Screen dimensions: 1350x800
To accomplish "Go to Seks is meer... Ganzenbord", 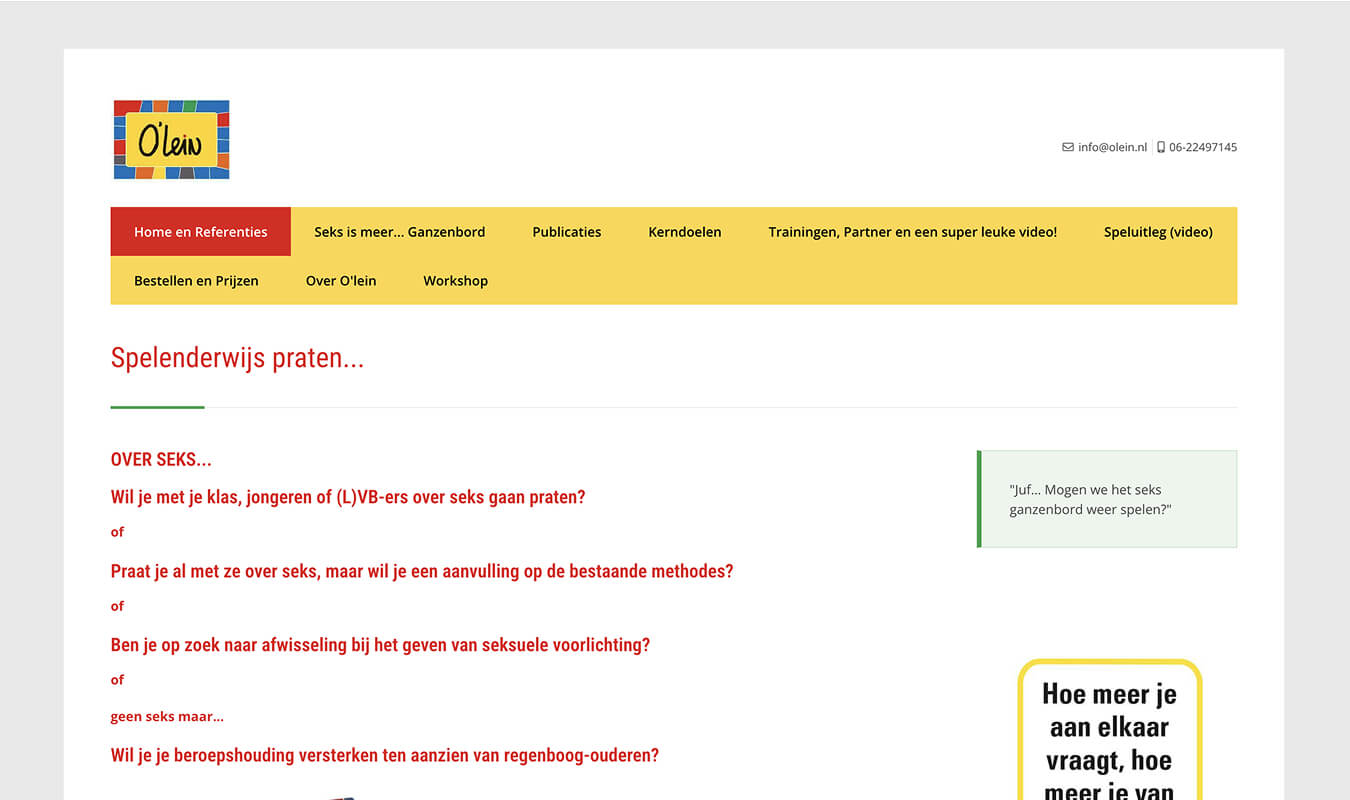I will (x=400, y=232).
